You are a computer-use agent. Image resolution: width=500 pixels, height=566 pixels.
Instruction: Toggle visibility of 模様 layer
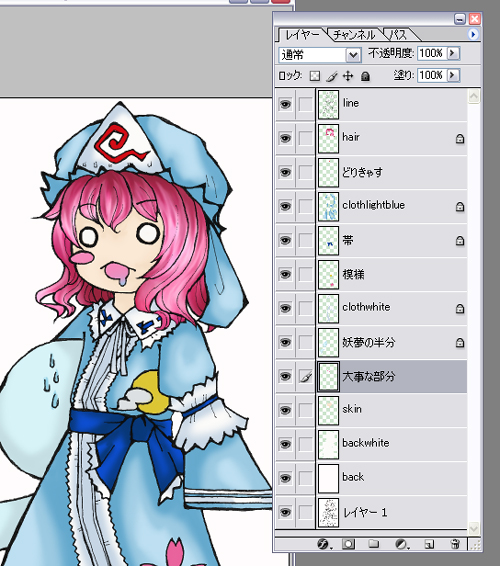pyautogui.click(x=285, y=274)
